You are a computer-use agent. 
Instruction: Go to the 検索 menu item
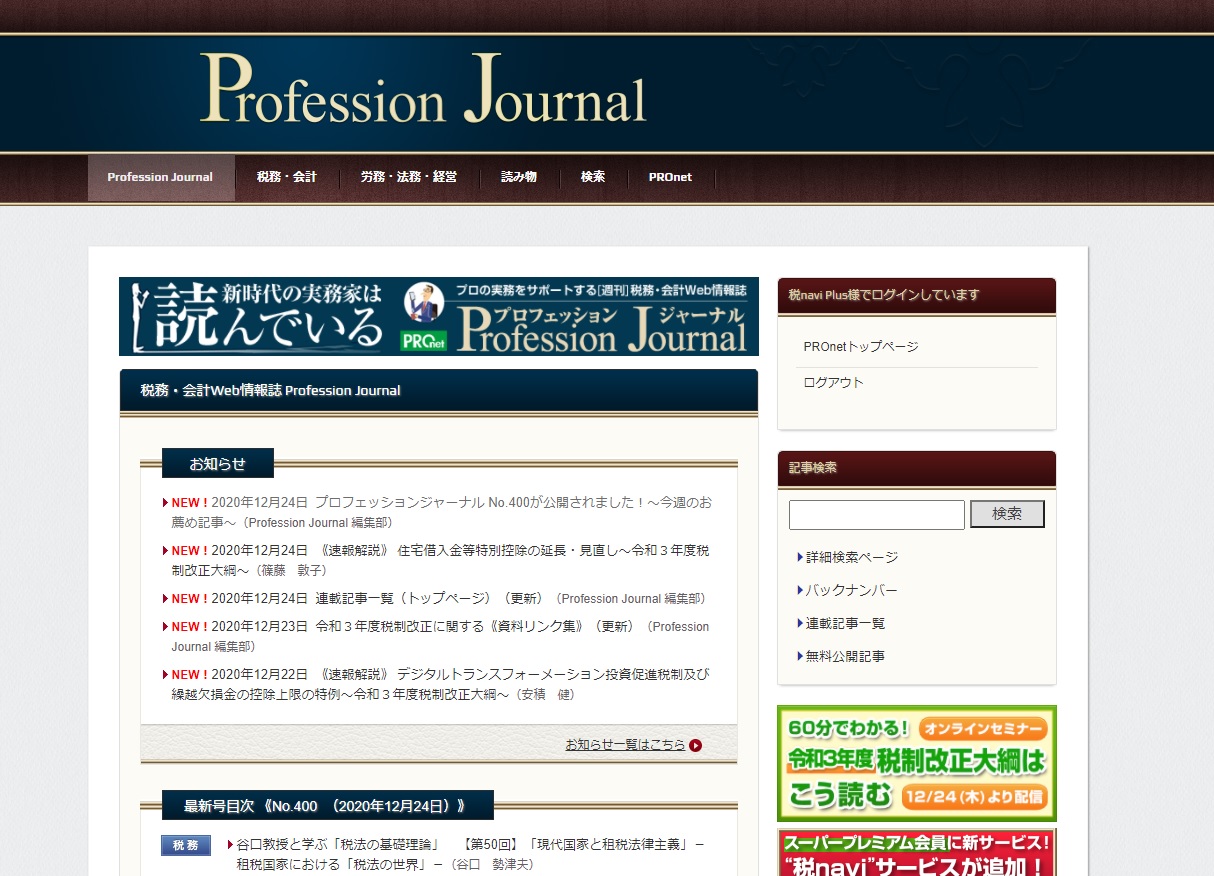click(593, 177)
